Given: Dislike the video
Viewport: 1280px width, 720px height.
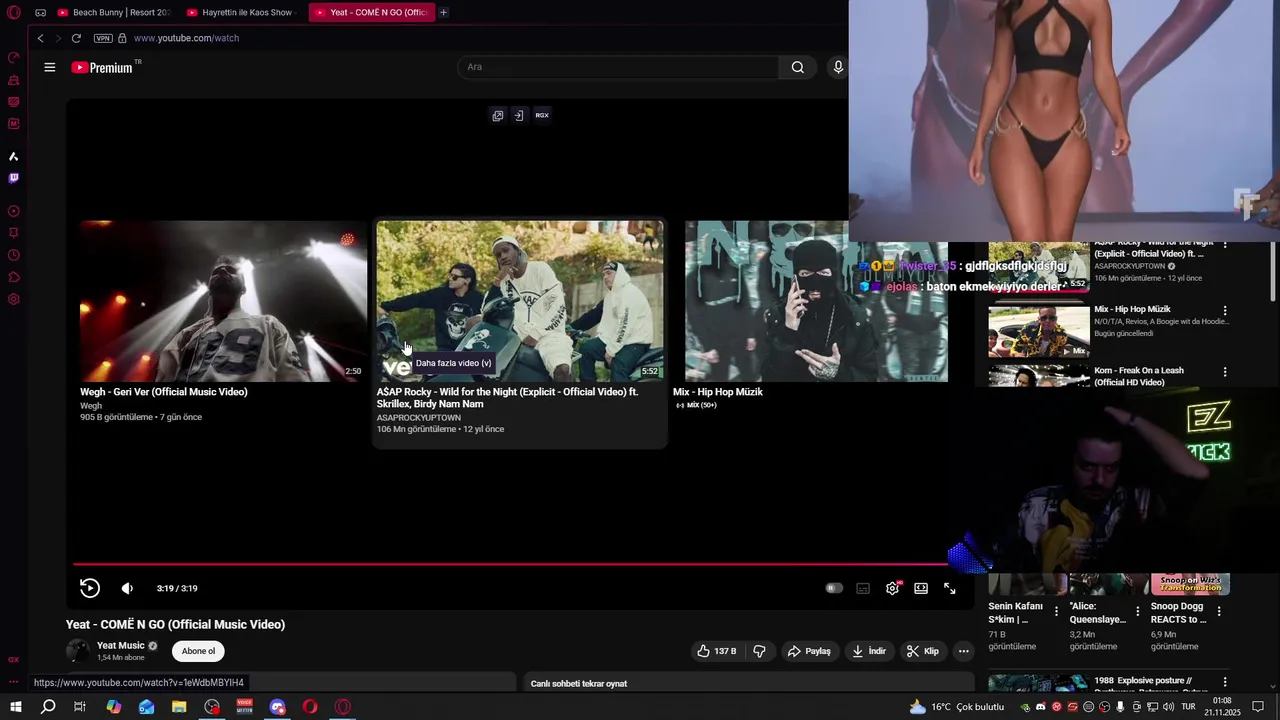Looking at the screenshot, I should point(759,651).
